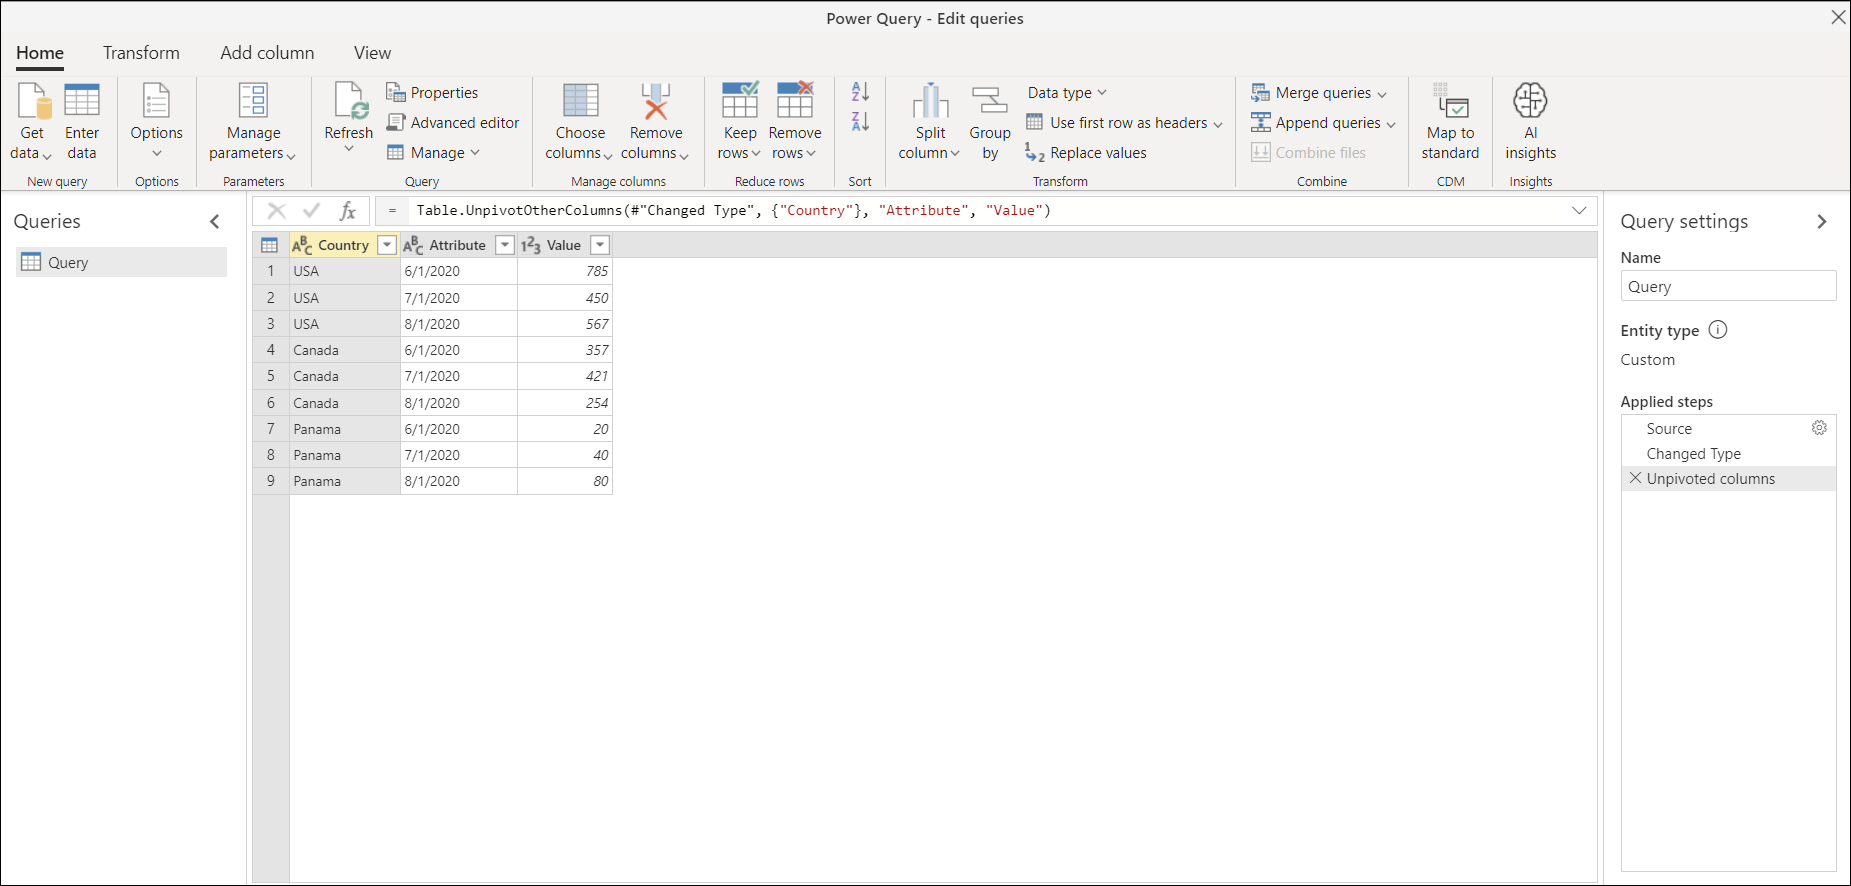Open the Group by tool
The height and width of the screenshot is (886, 1851).
[990, 121]
